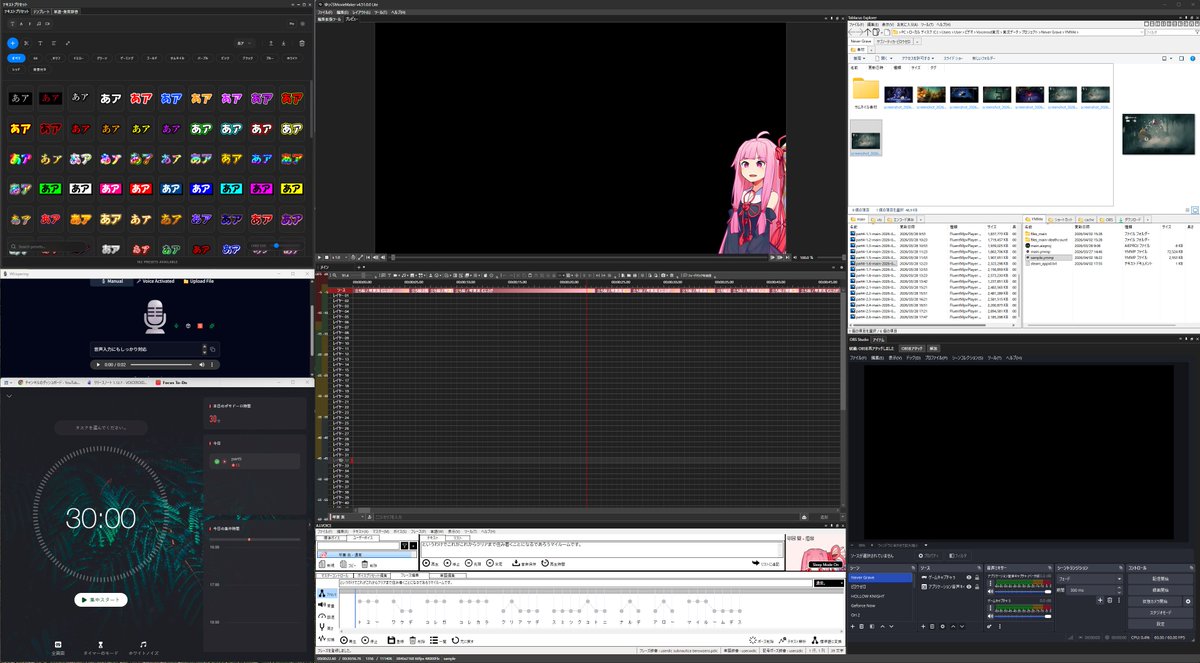Click the trash icon in text preset toolbar
Image resolution: width=1200 pixels, height=663 pixels.
pos(302,43)
